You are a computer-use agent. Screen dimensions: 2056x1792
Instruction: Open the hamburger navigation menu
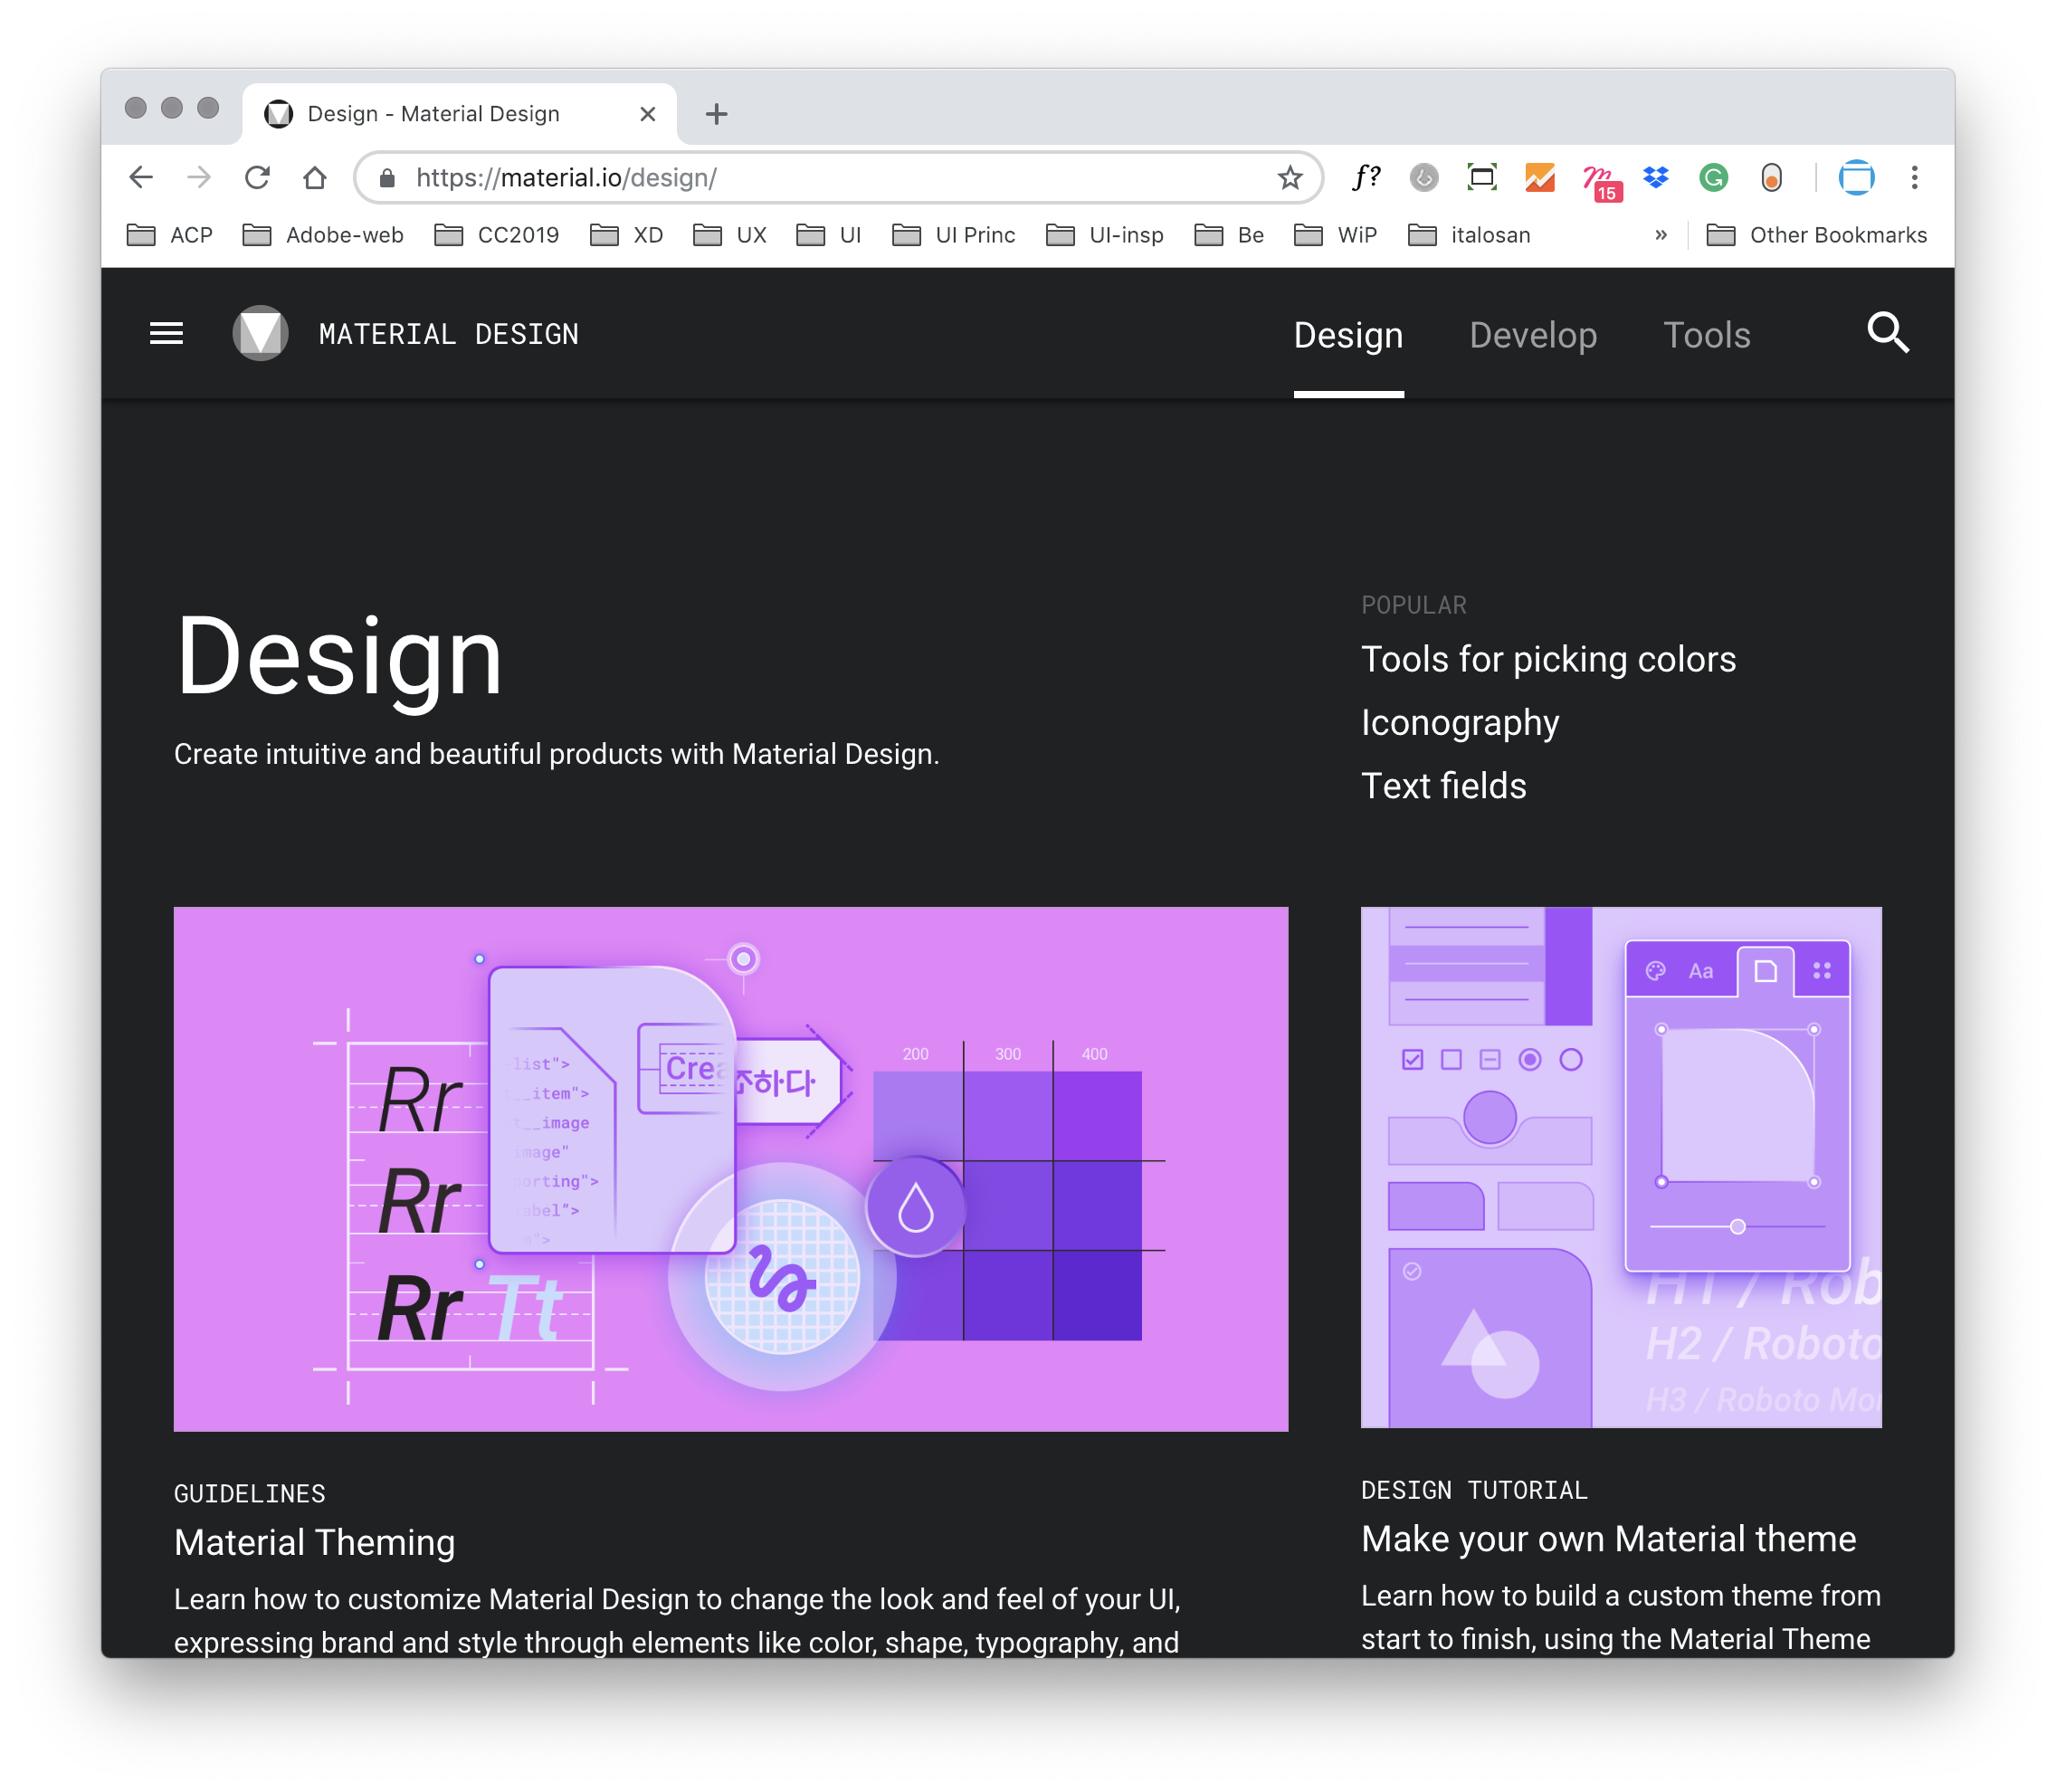(x=166, y=334)
